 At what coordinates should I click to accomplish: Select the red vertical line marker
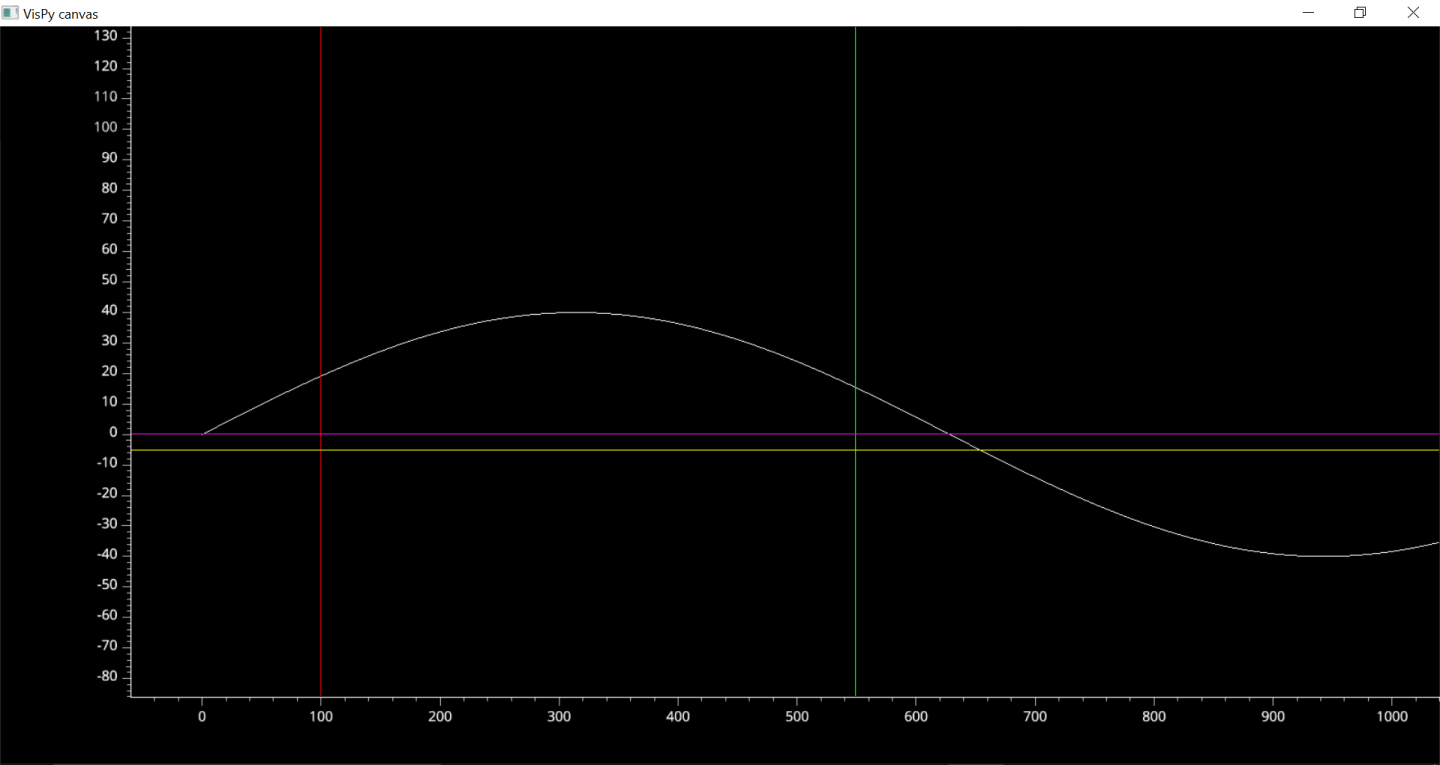(320, 361)
